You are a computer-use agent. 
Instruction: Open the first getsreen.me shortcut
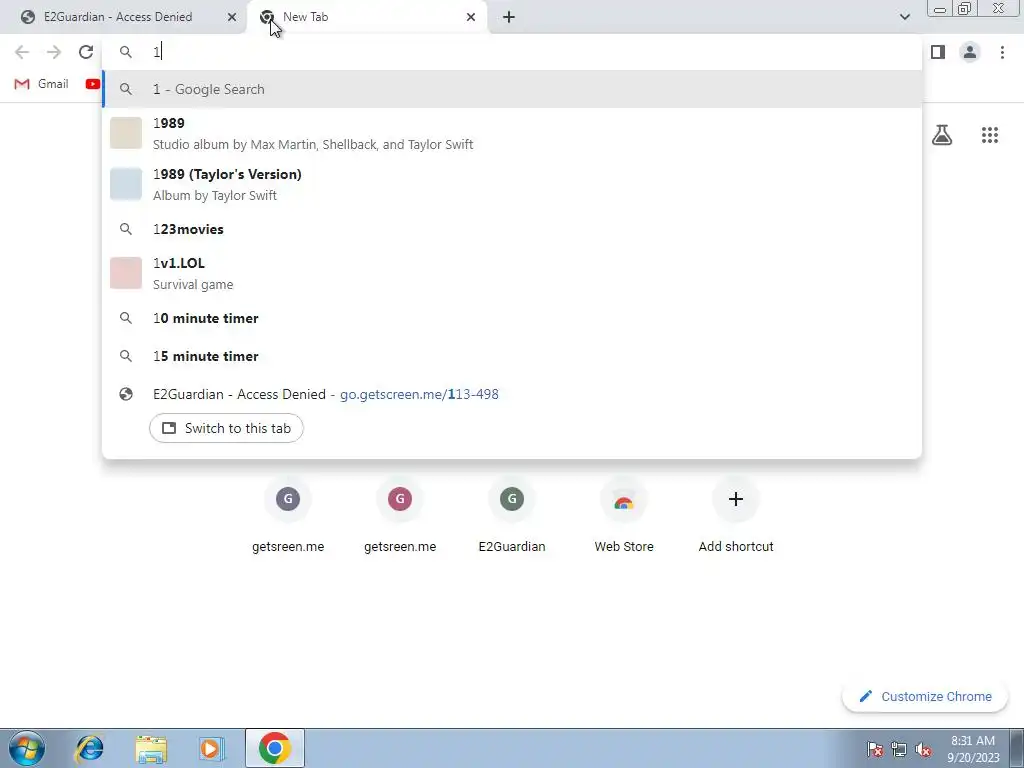tap(288, 516)
